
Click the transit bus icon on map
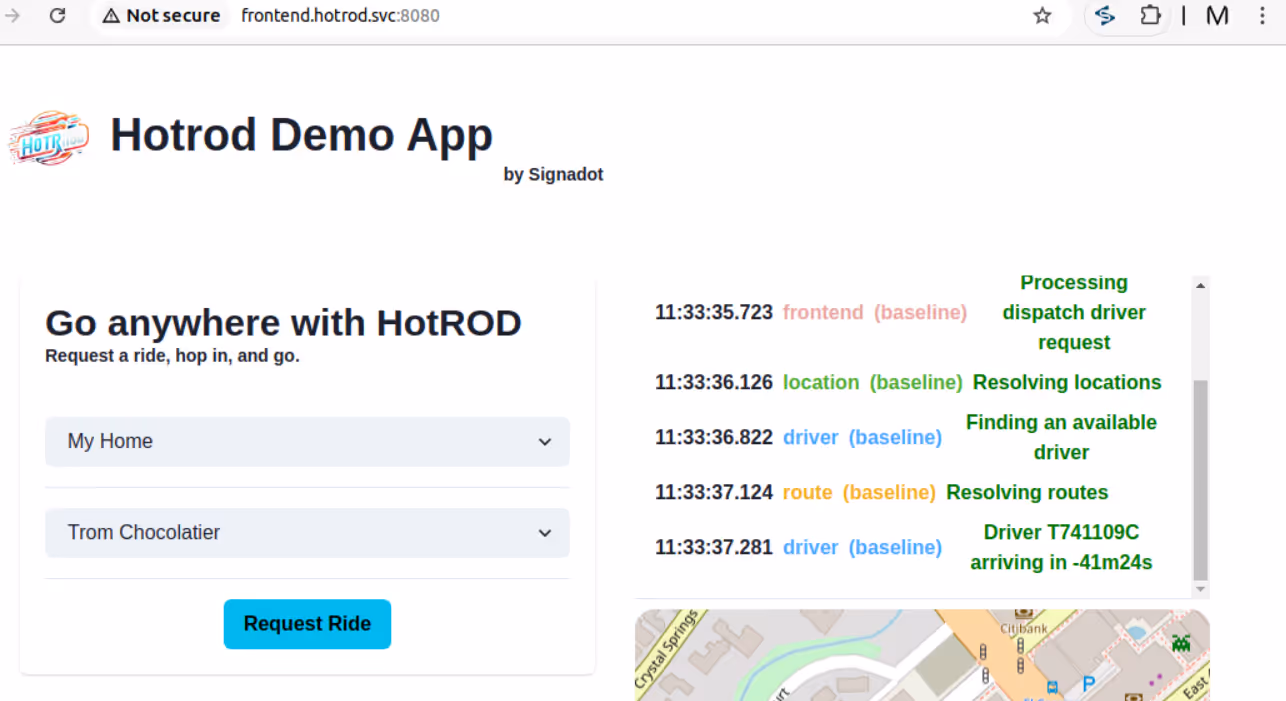pyautogui.click(x=1052, y=686)
